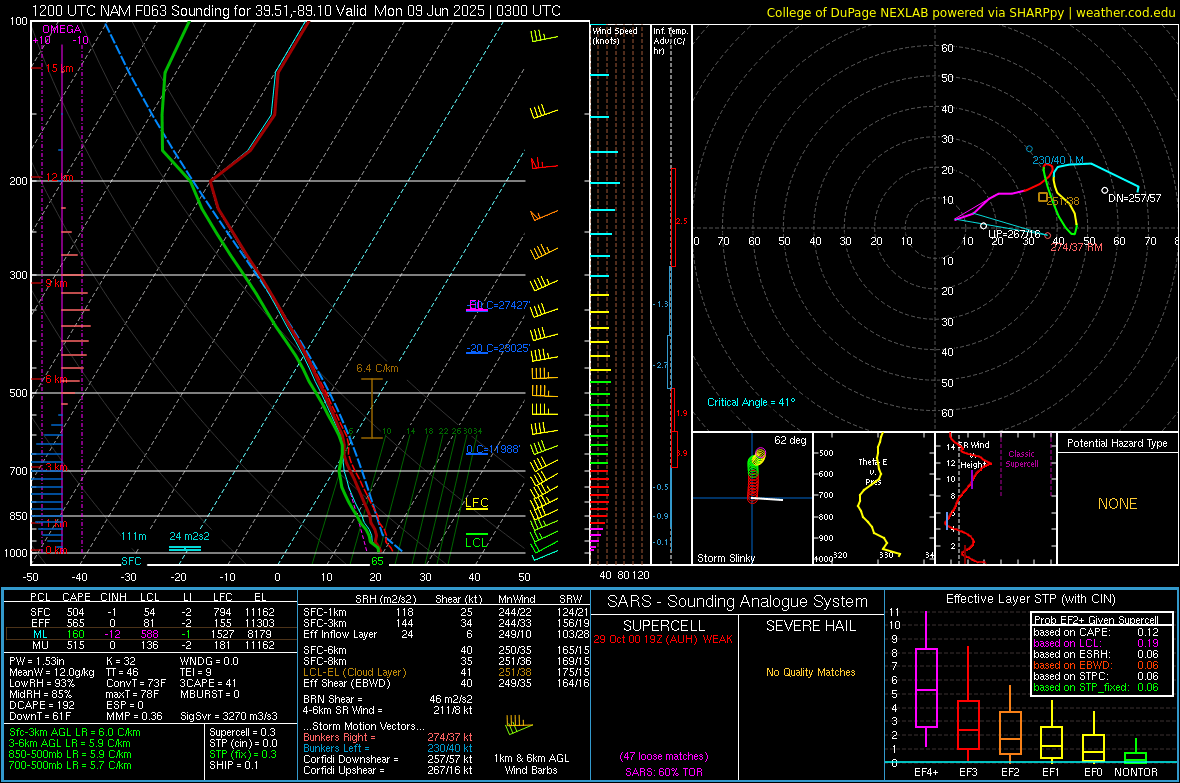
Task: Click the MeanW = 12.0g/kg value
Action: point(52,672)
